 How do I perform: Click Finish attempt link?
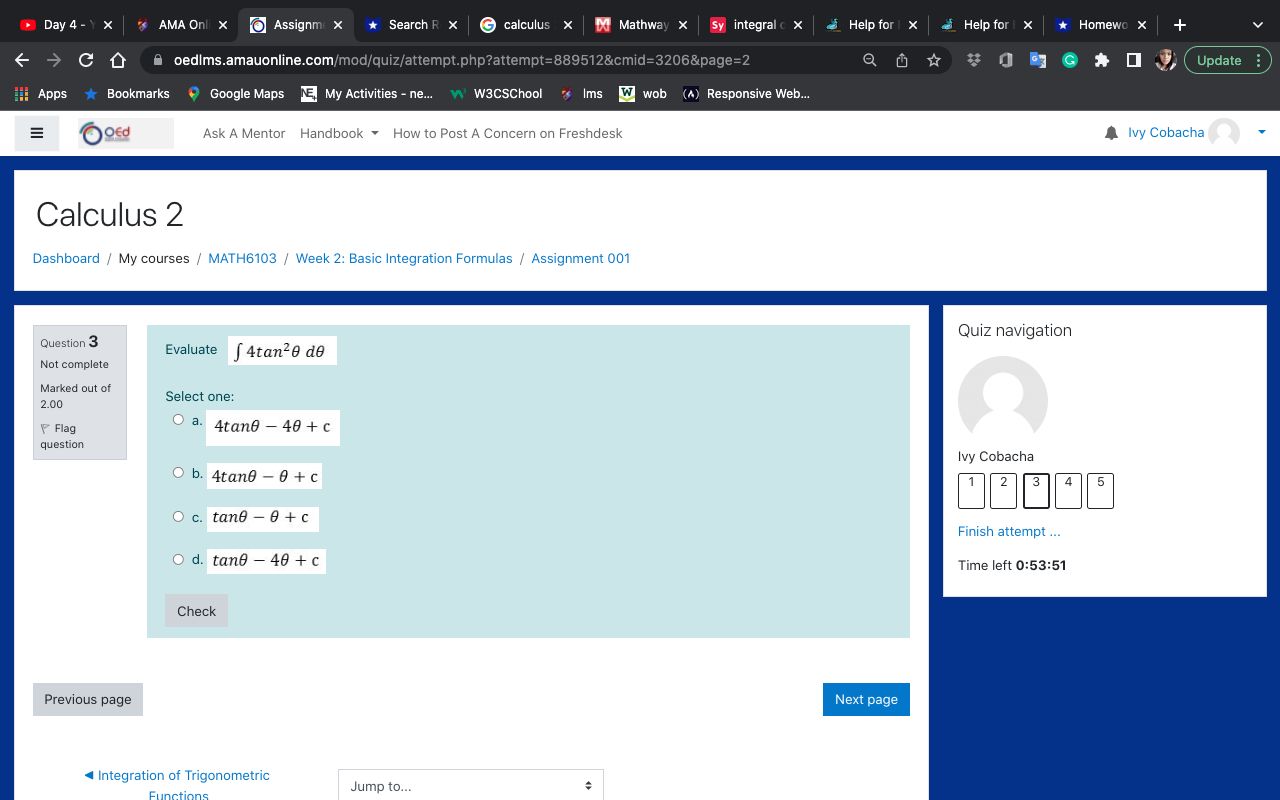tap(1009, 531)
